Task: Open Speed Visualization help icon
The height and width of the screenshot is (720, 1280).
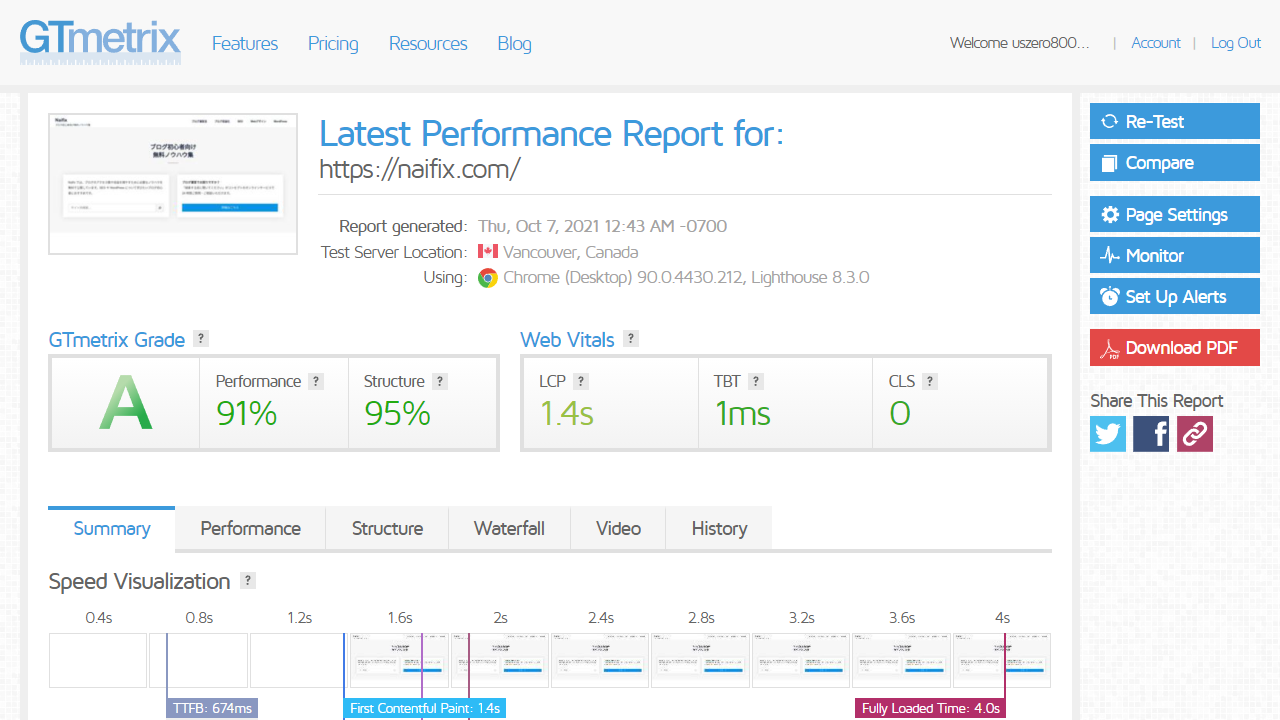Action: (248, 580)
